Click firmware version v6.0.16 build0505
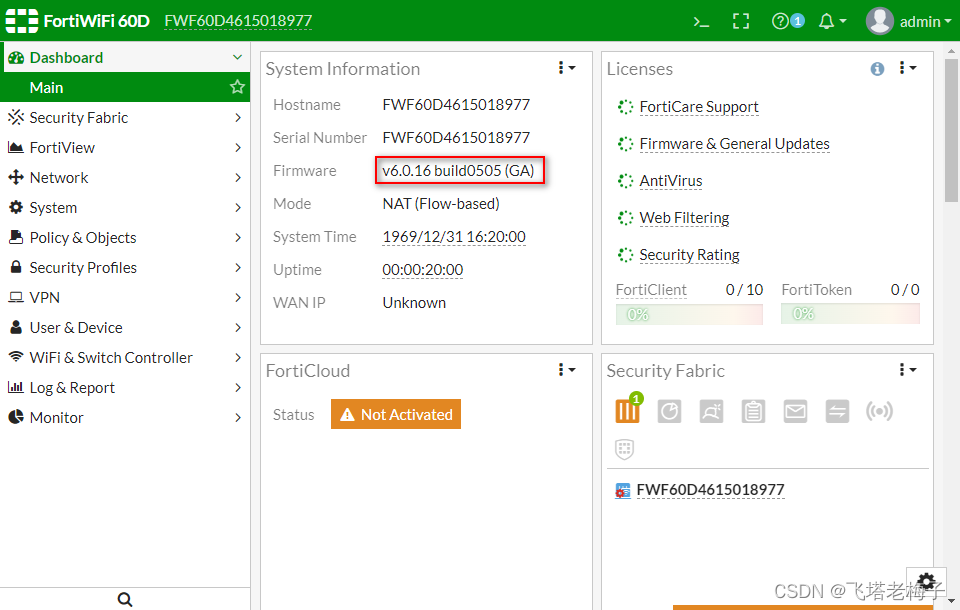The height and width of the screenshot is (610, 960). coord(458,171)
